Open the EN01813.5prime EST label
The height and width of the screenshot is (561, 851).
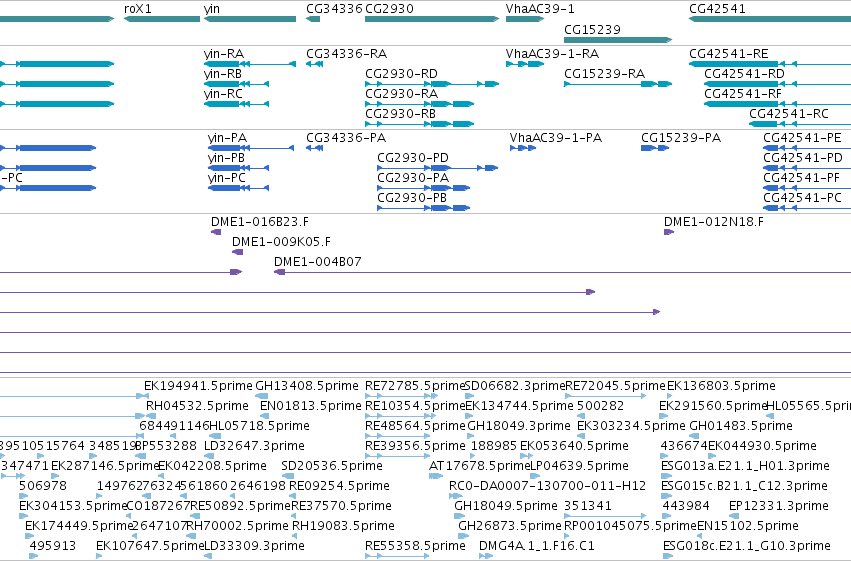tap(310, 406)
